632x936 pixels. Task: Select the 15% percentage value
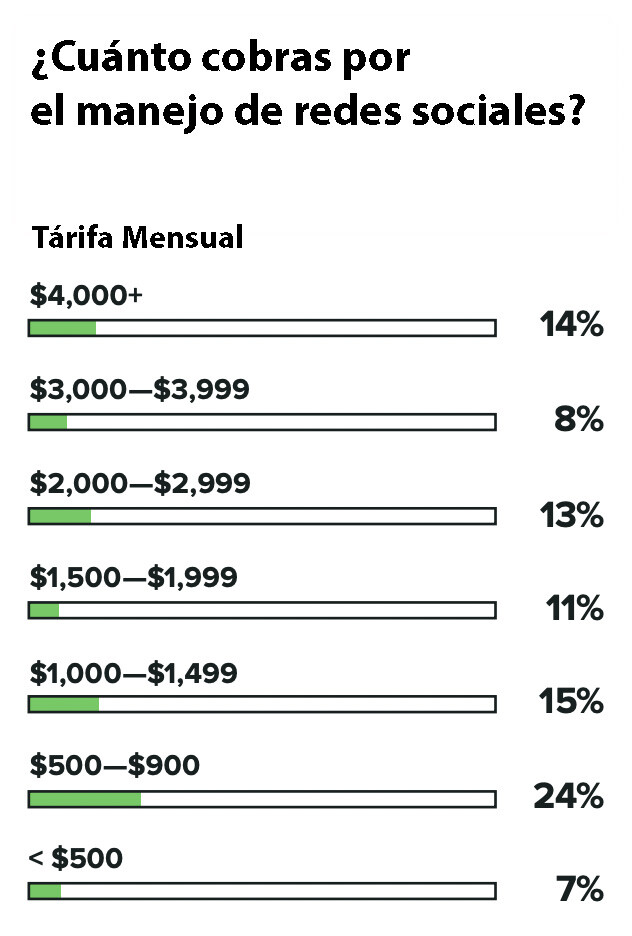pyautogui.click(x=572, y=702)
